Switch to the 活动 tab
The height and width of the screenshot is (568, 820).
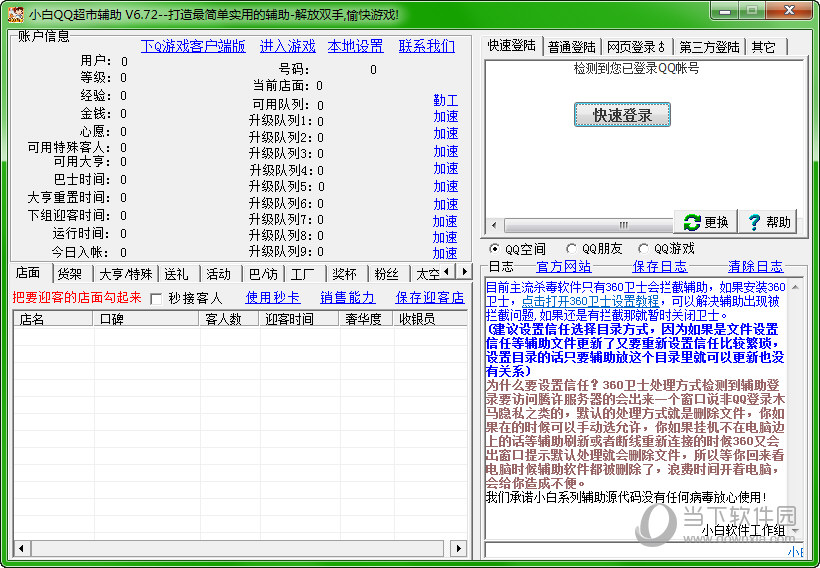pyautogui.click(x=219, y=274)
